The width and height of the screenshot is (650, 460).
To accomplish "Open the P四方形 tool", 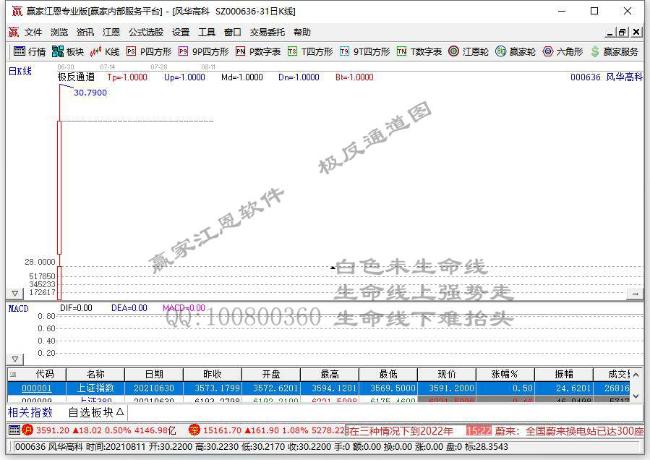I will point(149,51).
